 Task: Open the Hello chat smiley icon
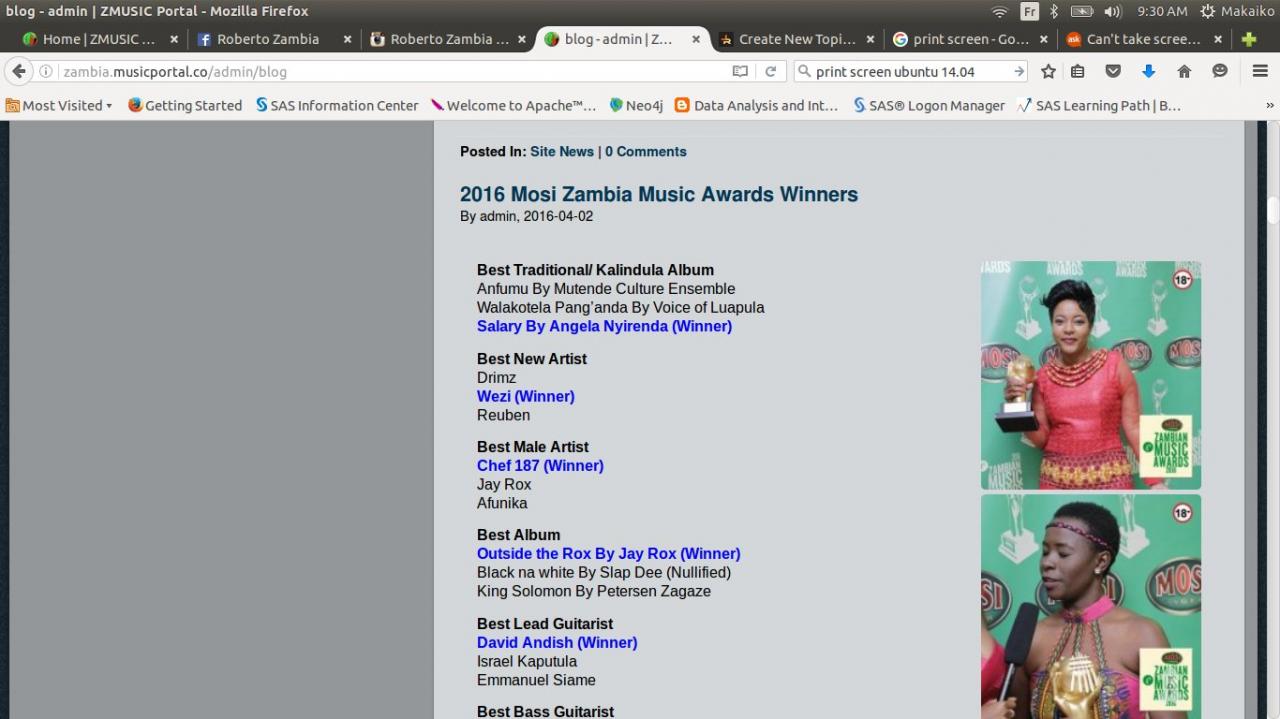tap(1219, 71)
